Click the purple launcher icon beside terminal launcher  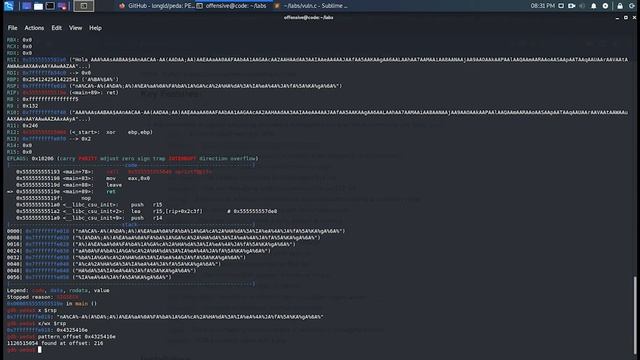point(62,6)
